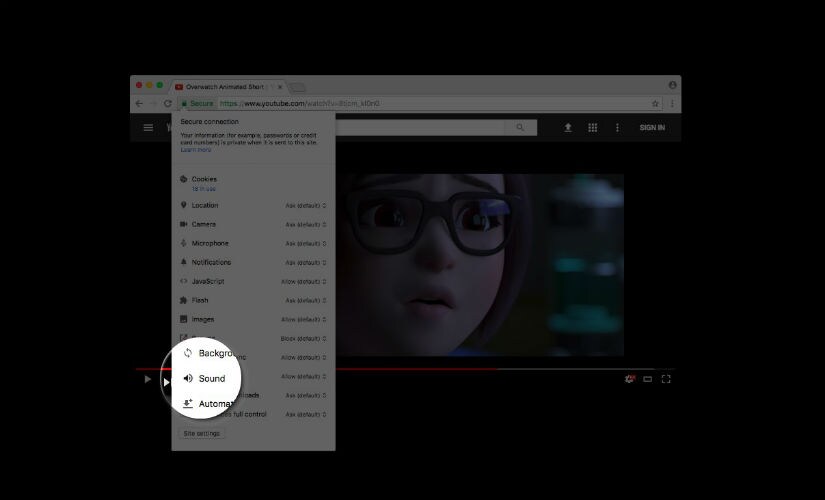
Task: Click SIGN IN on YouTube
Action: pyautogui.click(x=652, y=127)
